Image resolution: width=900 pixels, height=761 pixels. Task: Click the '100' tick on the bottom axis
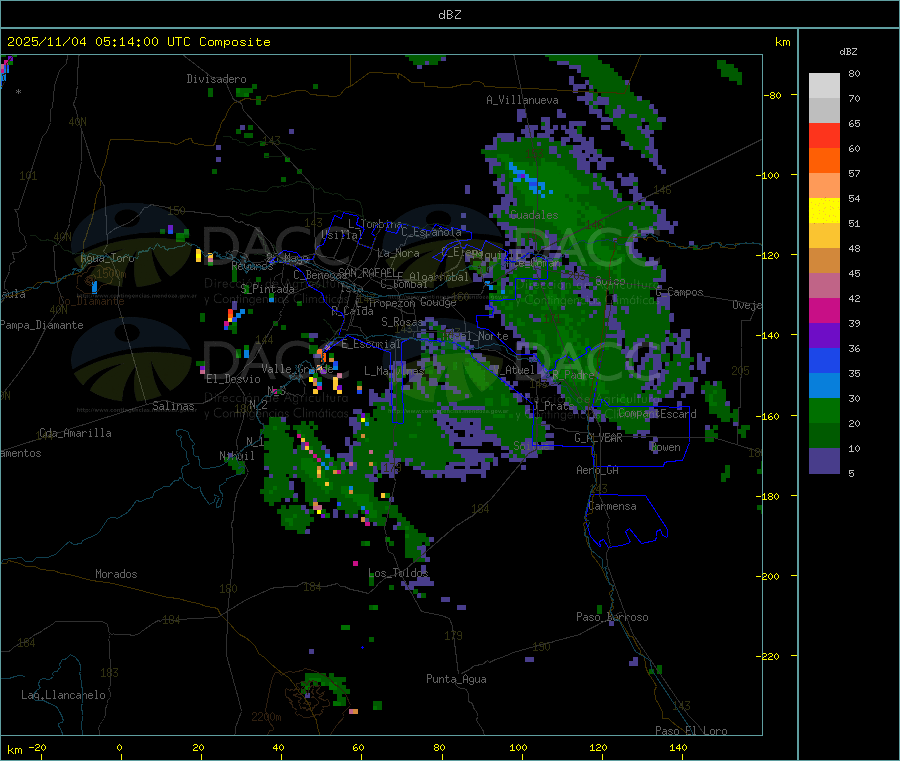pyautogui.click(x=518, y=748)
